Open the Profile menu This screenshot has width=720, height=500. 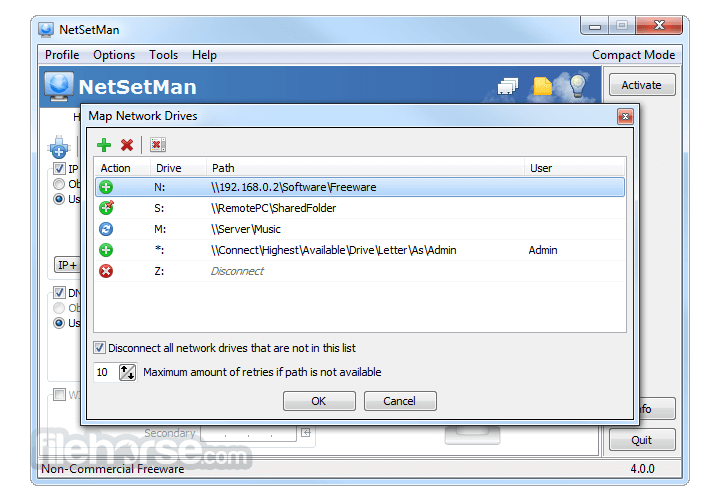point(62,55)
